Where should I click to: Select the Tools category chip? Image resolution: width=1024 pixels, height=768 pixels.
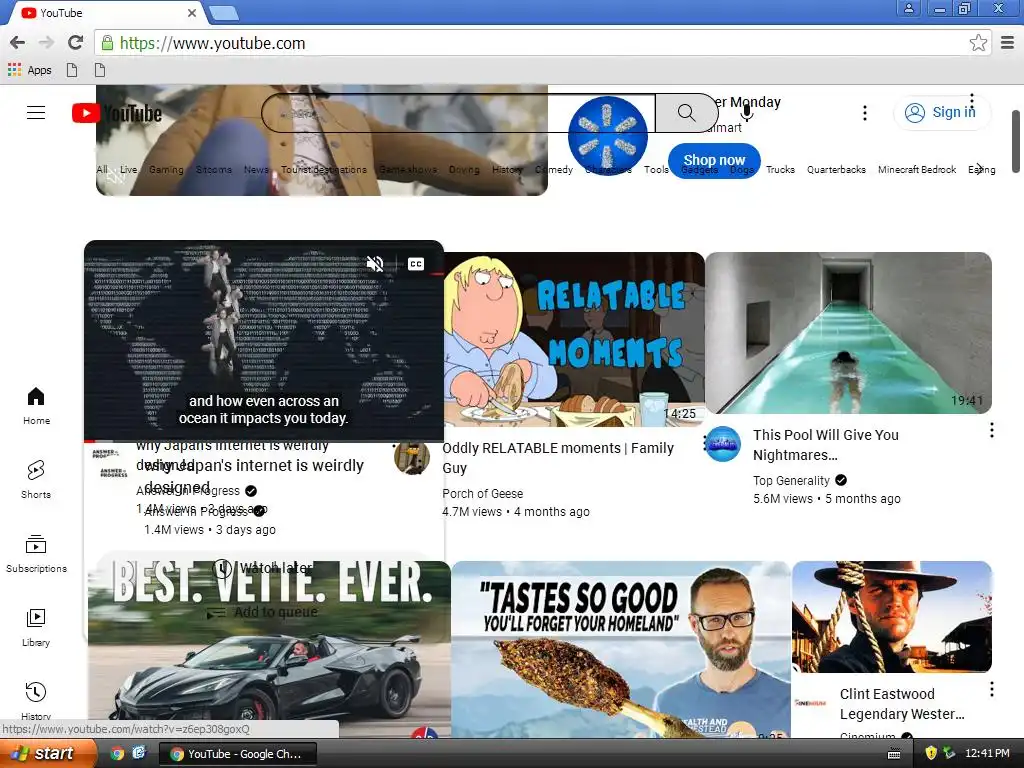tap(656, 170)
